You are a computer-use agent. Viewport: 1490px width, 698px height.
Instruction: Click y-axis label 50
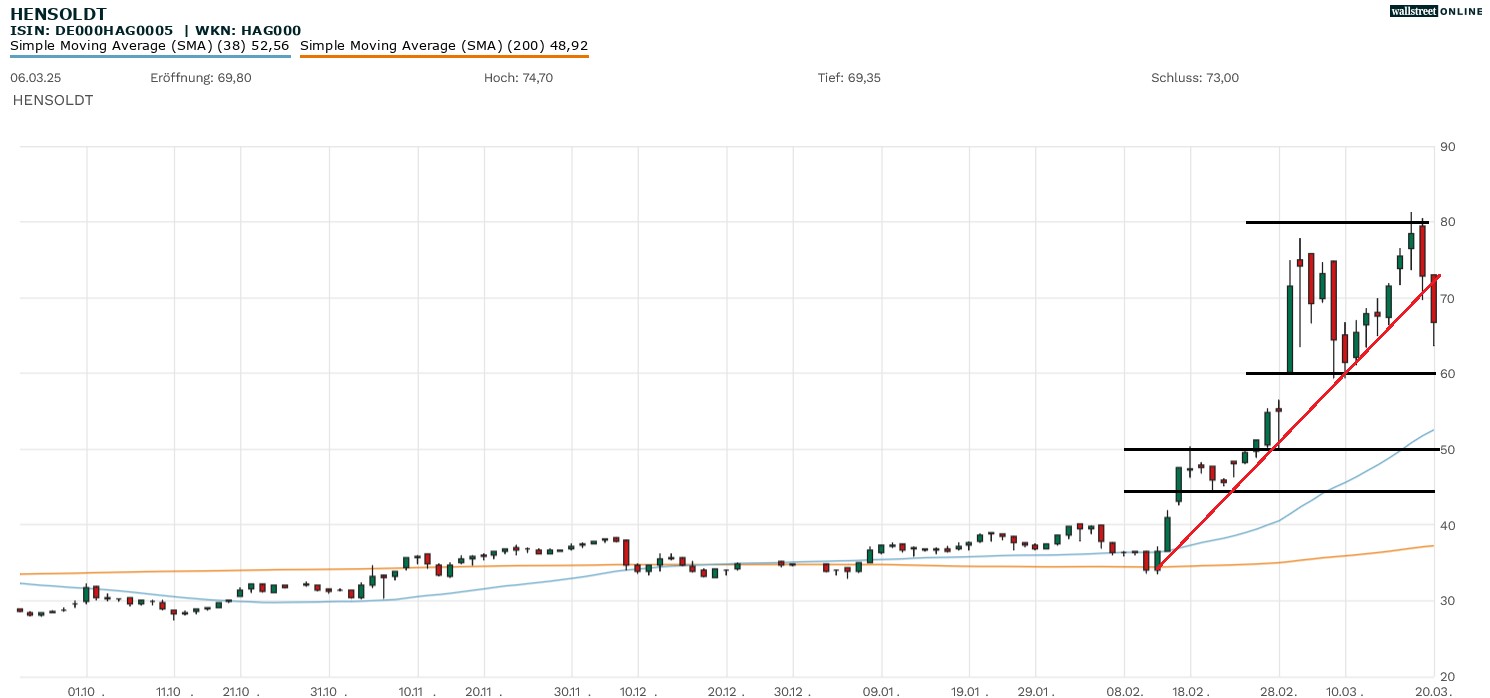click(x=1447, y=450)
